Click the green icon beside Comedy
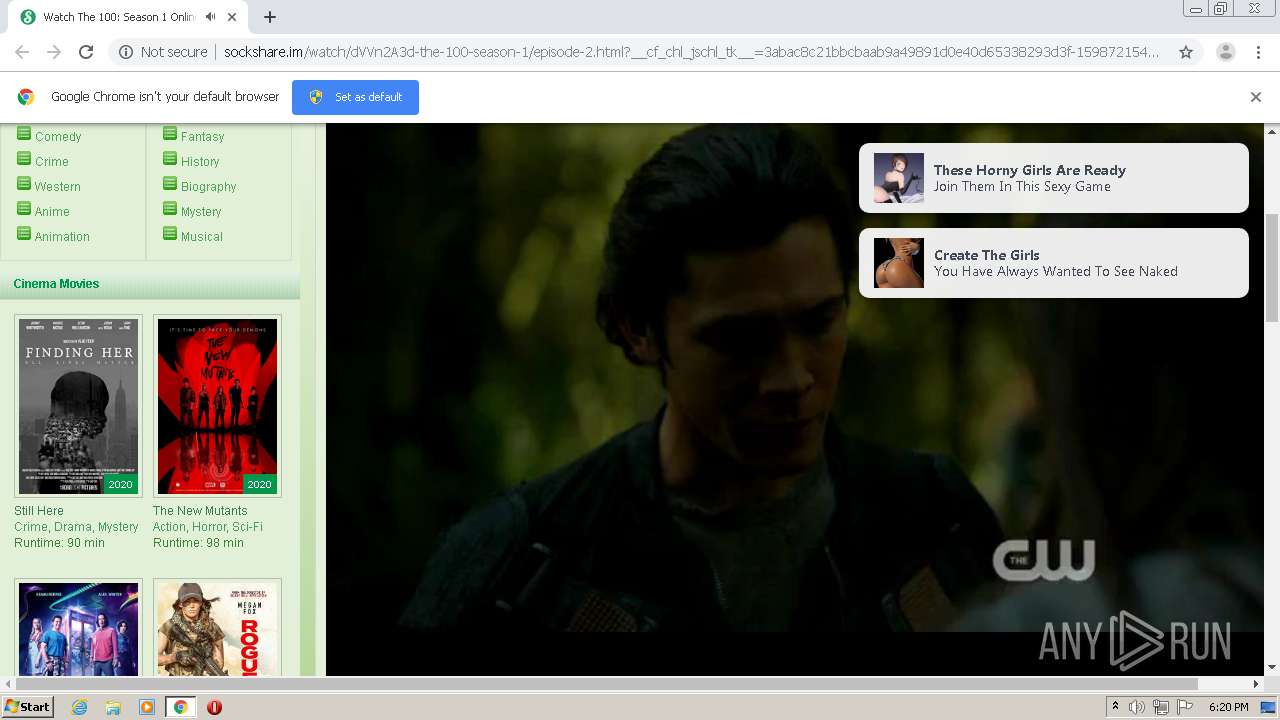This screenshot has width=1280, height=720. click(x=24, y=134)
